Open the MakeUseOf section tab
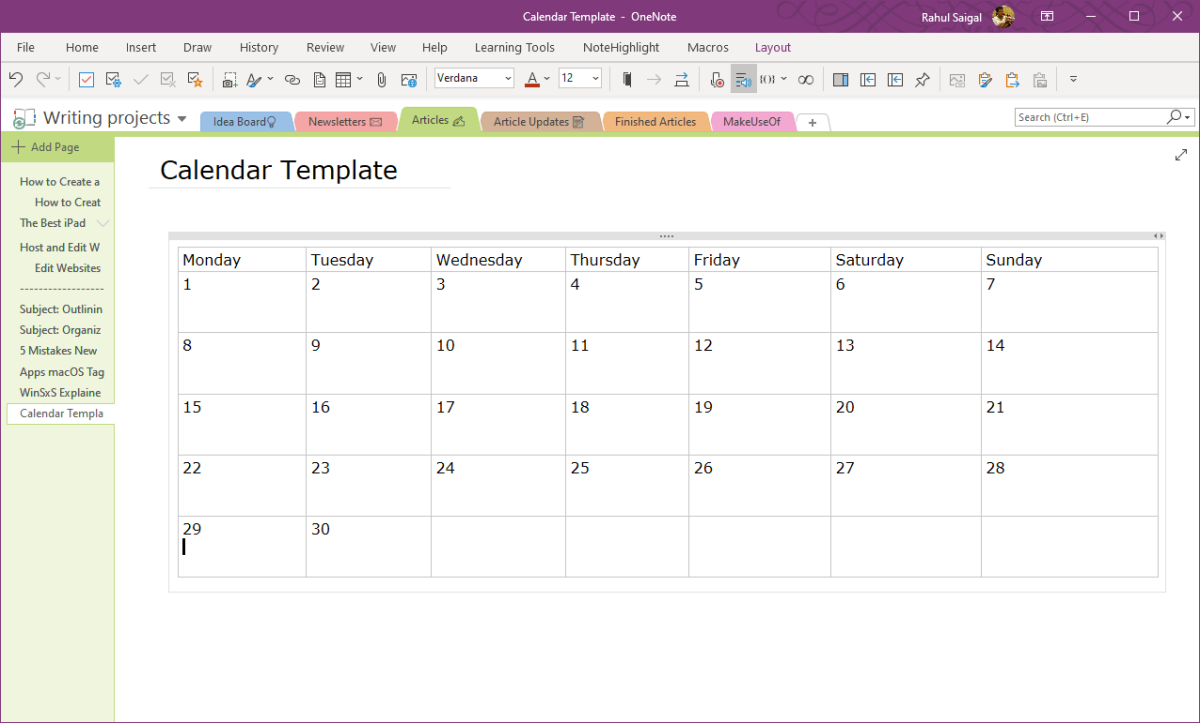Viewport: 1200px width, 723px height. click(x=752, y=122)
